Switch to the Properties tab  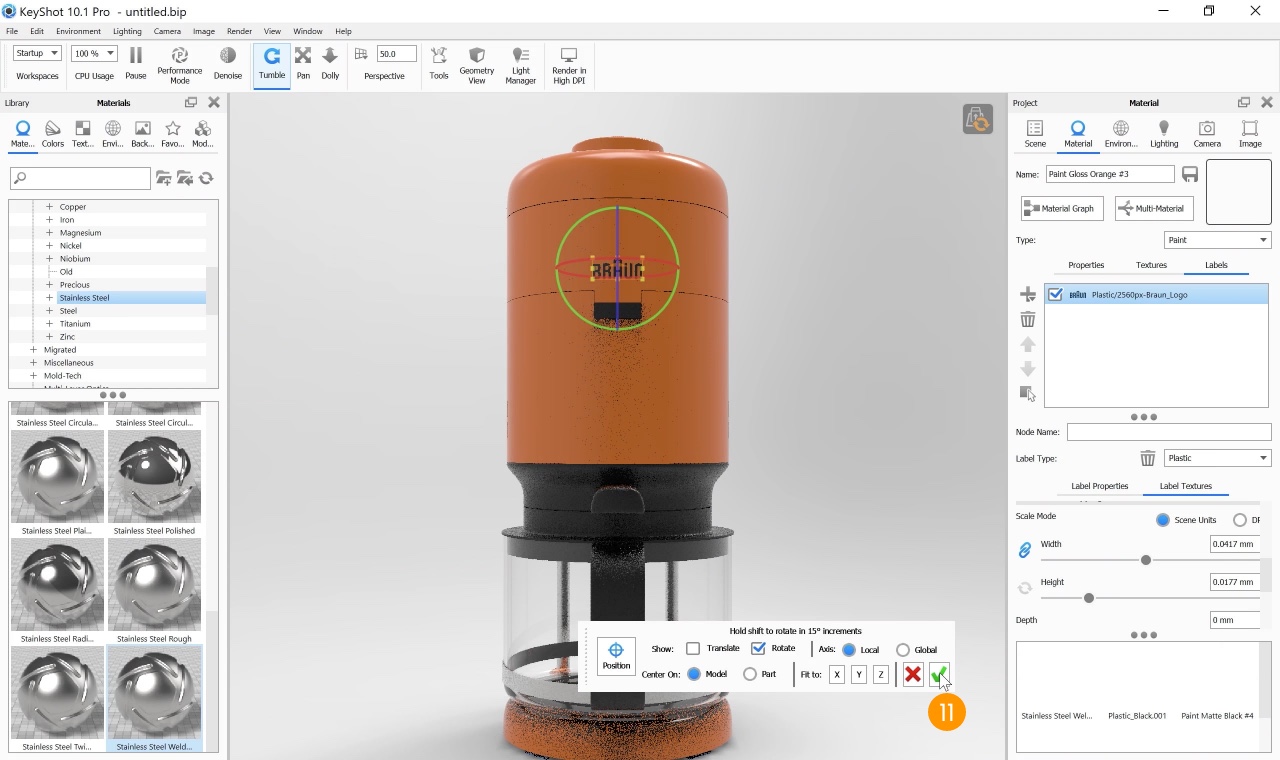point(1086,265)
